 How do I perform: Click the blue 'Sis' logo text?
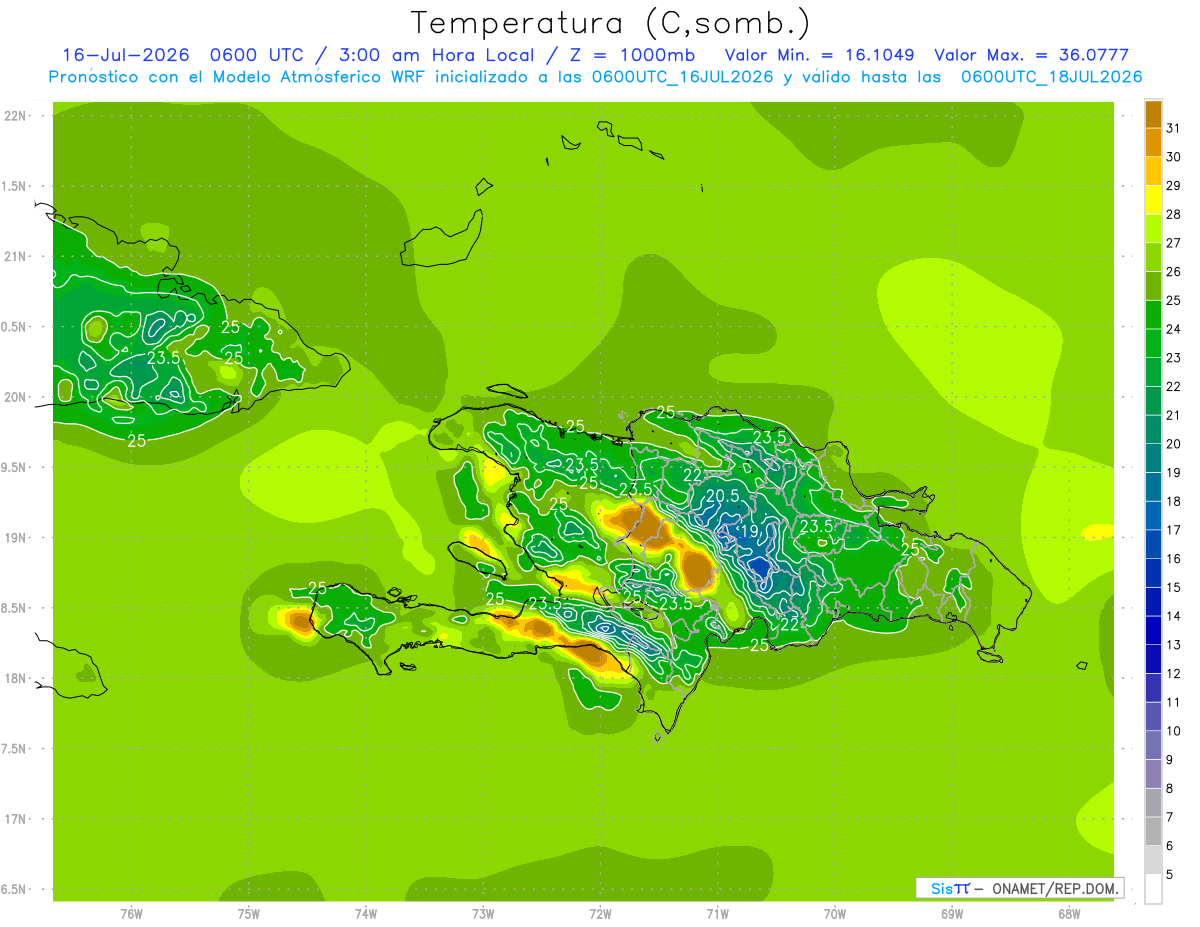[x=941, y=888]
